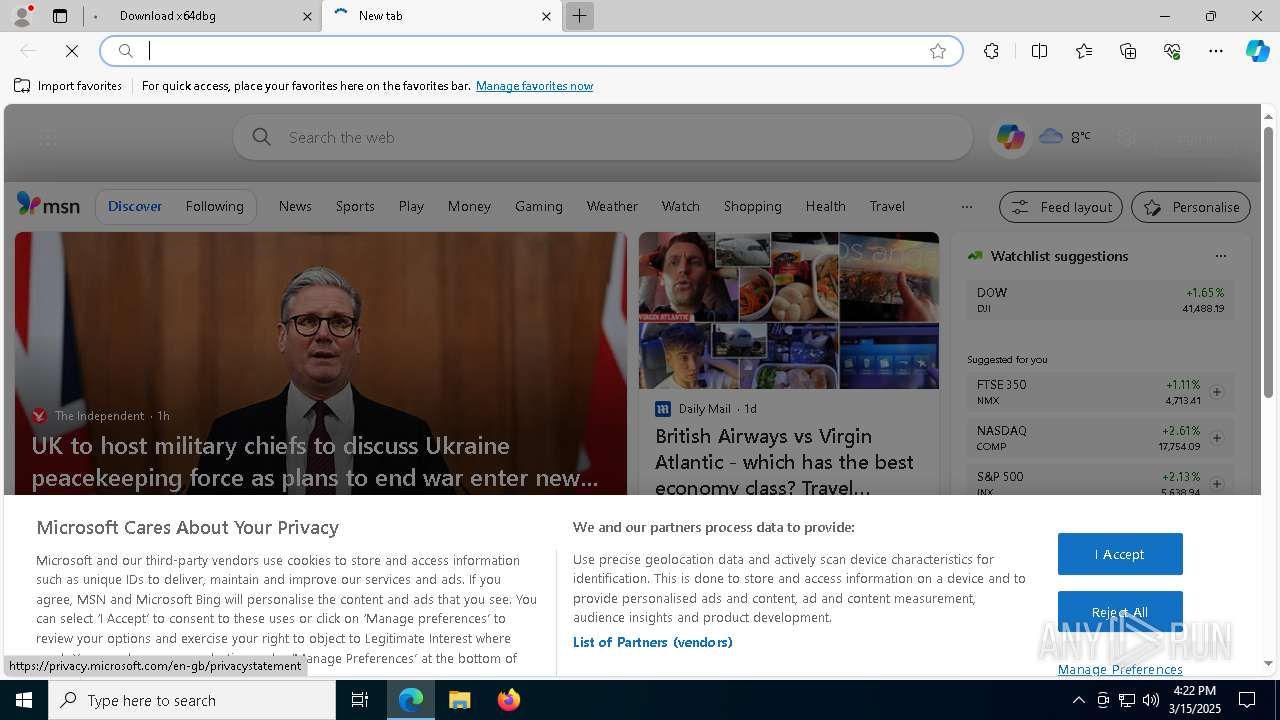Open News category
This screenshot has height=720, width=1280.
295,206
